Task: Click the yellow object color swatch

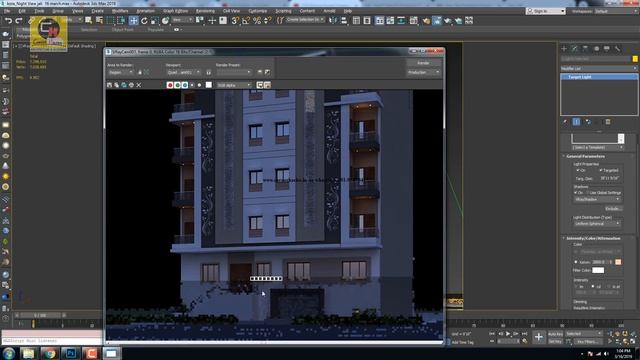Action: (635, 59)
